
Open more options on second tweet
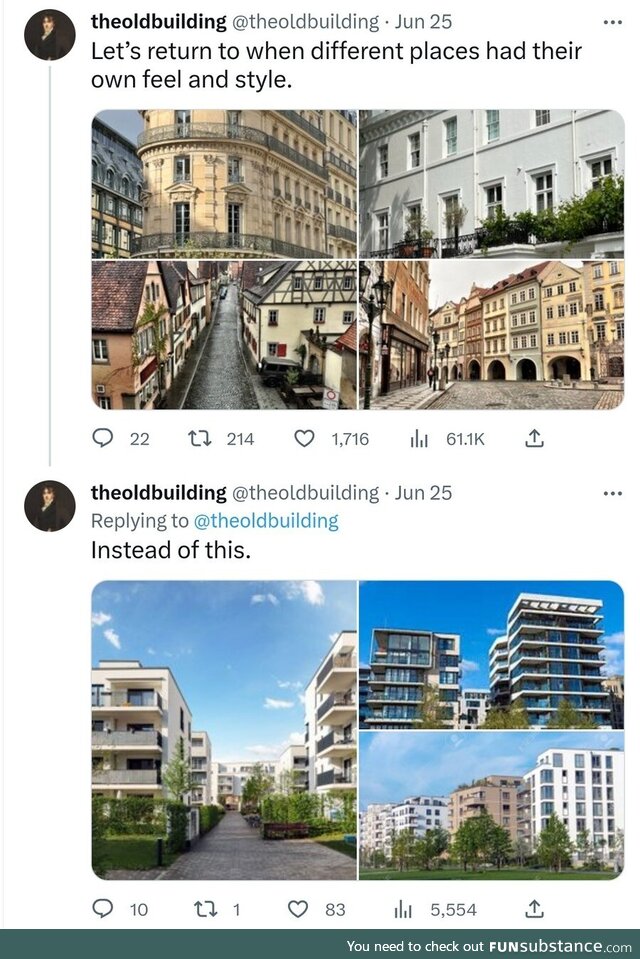pos(611,492)
